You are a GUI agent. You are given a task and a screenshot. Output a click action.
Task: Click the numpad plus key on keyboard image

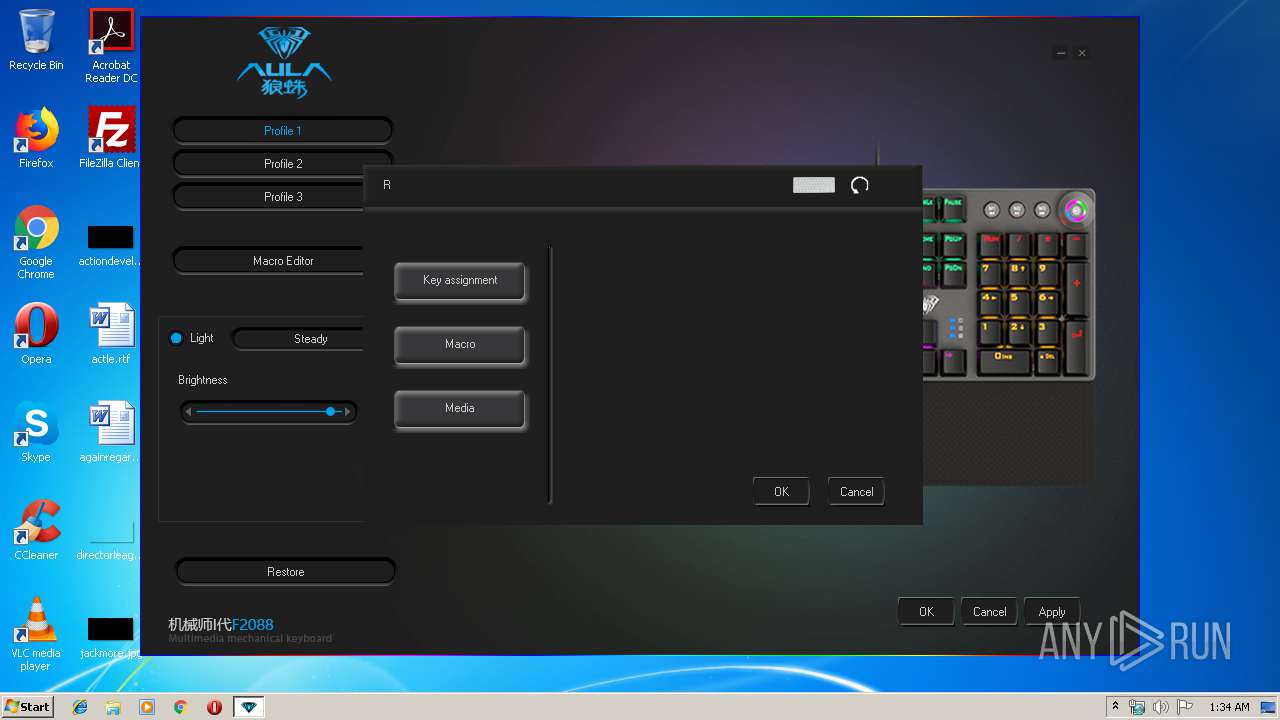coord(1077,288)
